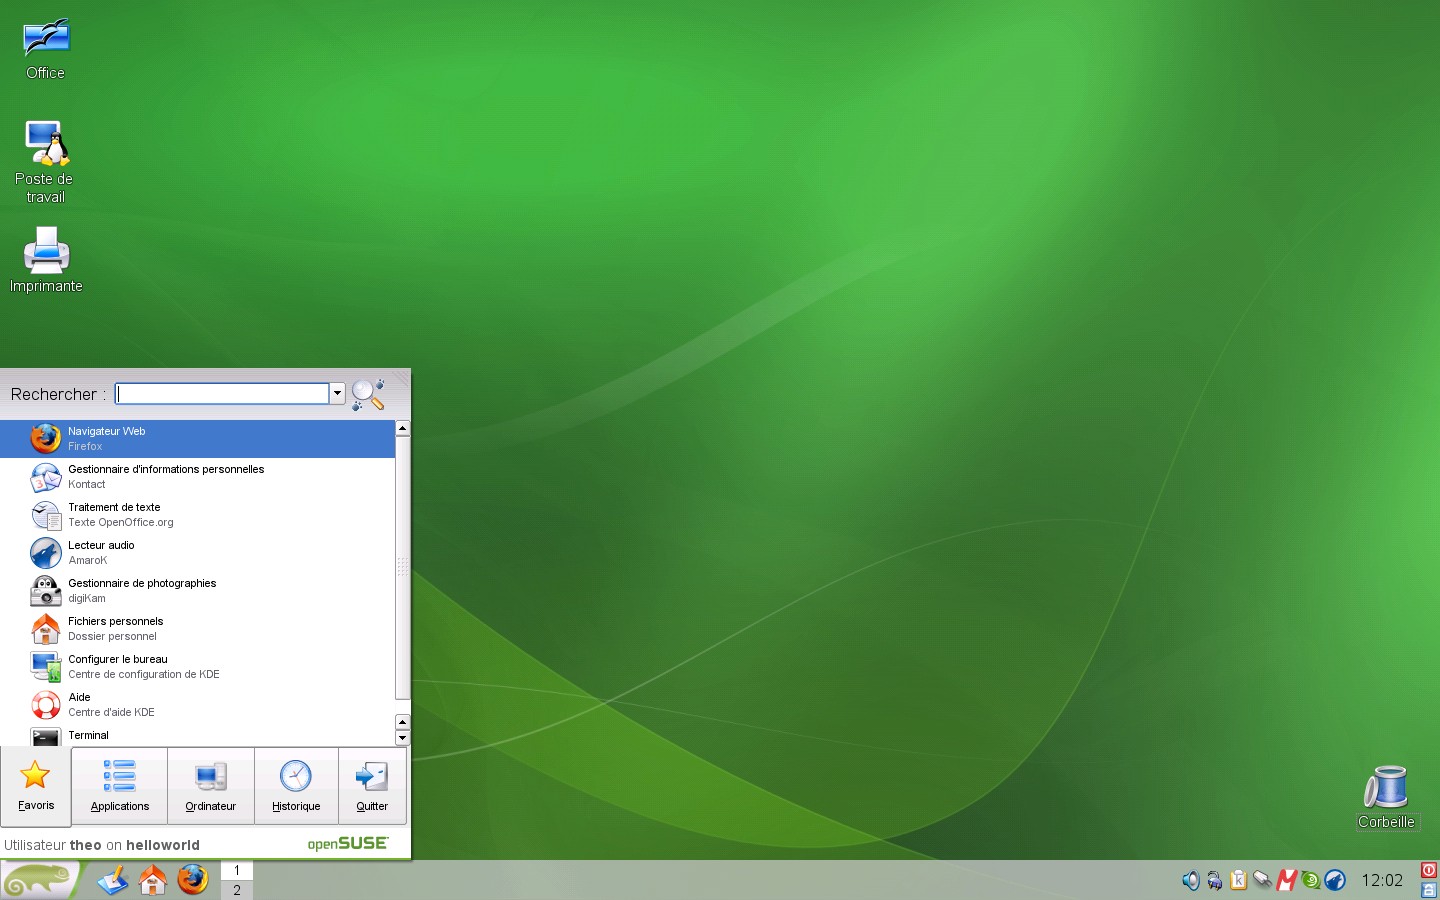Open Poste de travail desktop icon
The width and height of the screenshot is (1440, 900).
pos(45,162)
